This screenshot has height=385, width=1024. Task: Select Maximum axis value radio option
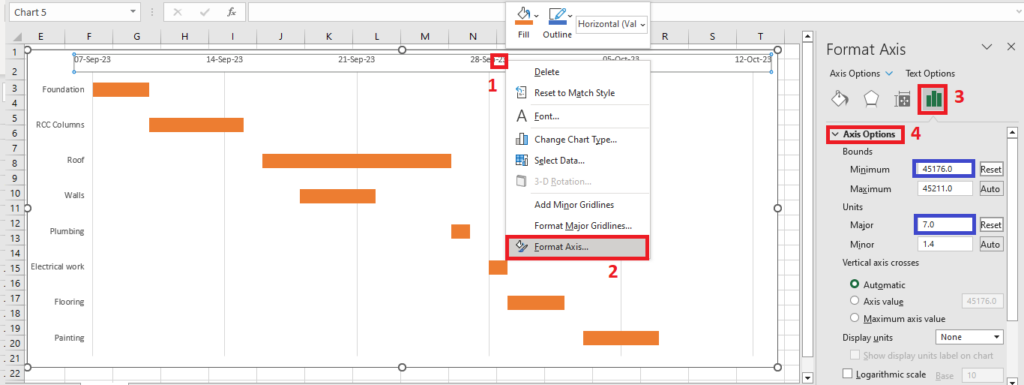(854, 318)
